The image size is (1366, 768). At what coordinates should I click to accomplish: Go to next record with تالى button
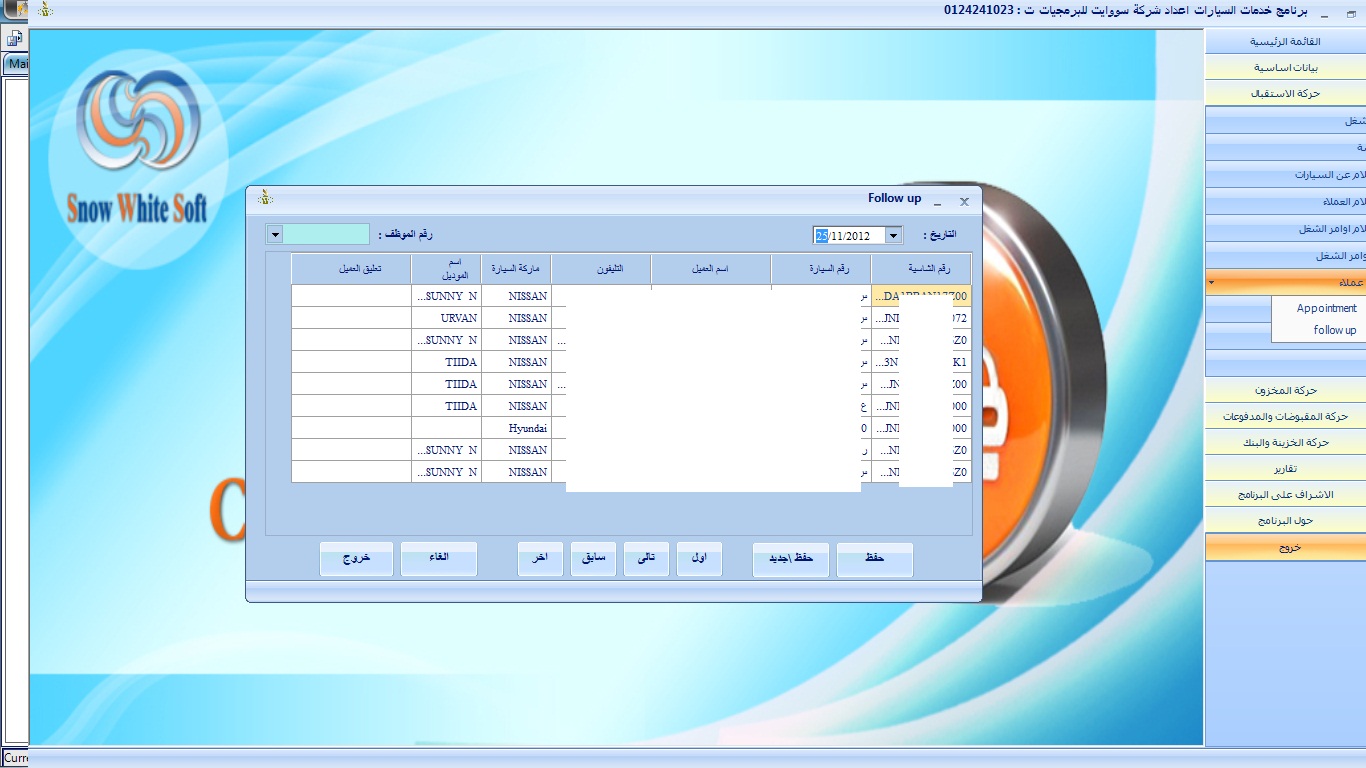click(x=646, y=559)
